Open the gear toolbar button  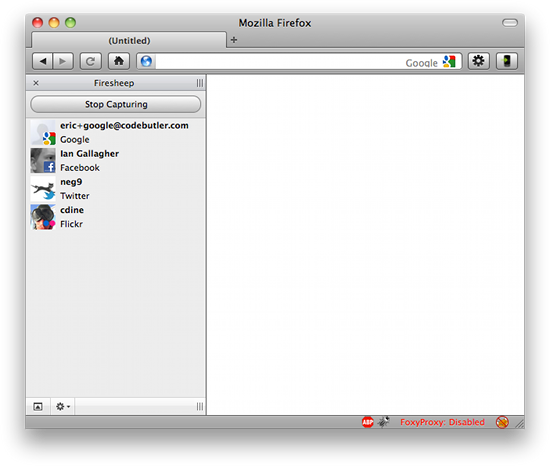[x=478, y=61]
